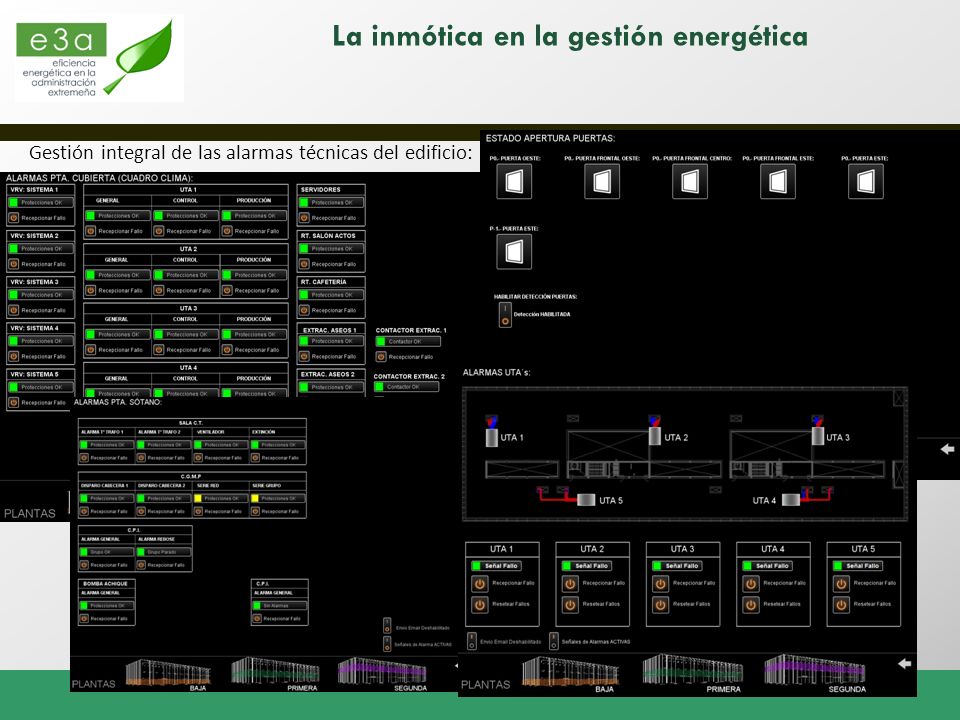Select UTA 4 unit on the floor plan
Image resolution: width=960 pixels, height=720 pixels.
(790, 500)
